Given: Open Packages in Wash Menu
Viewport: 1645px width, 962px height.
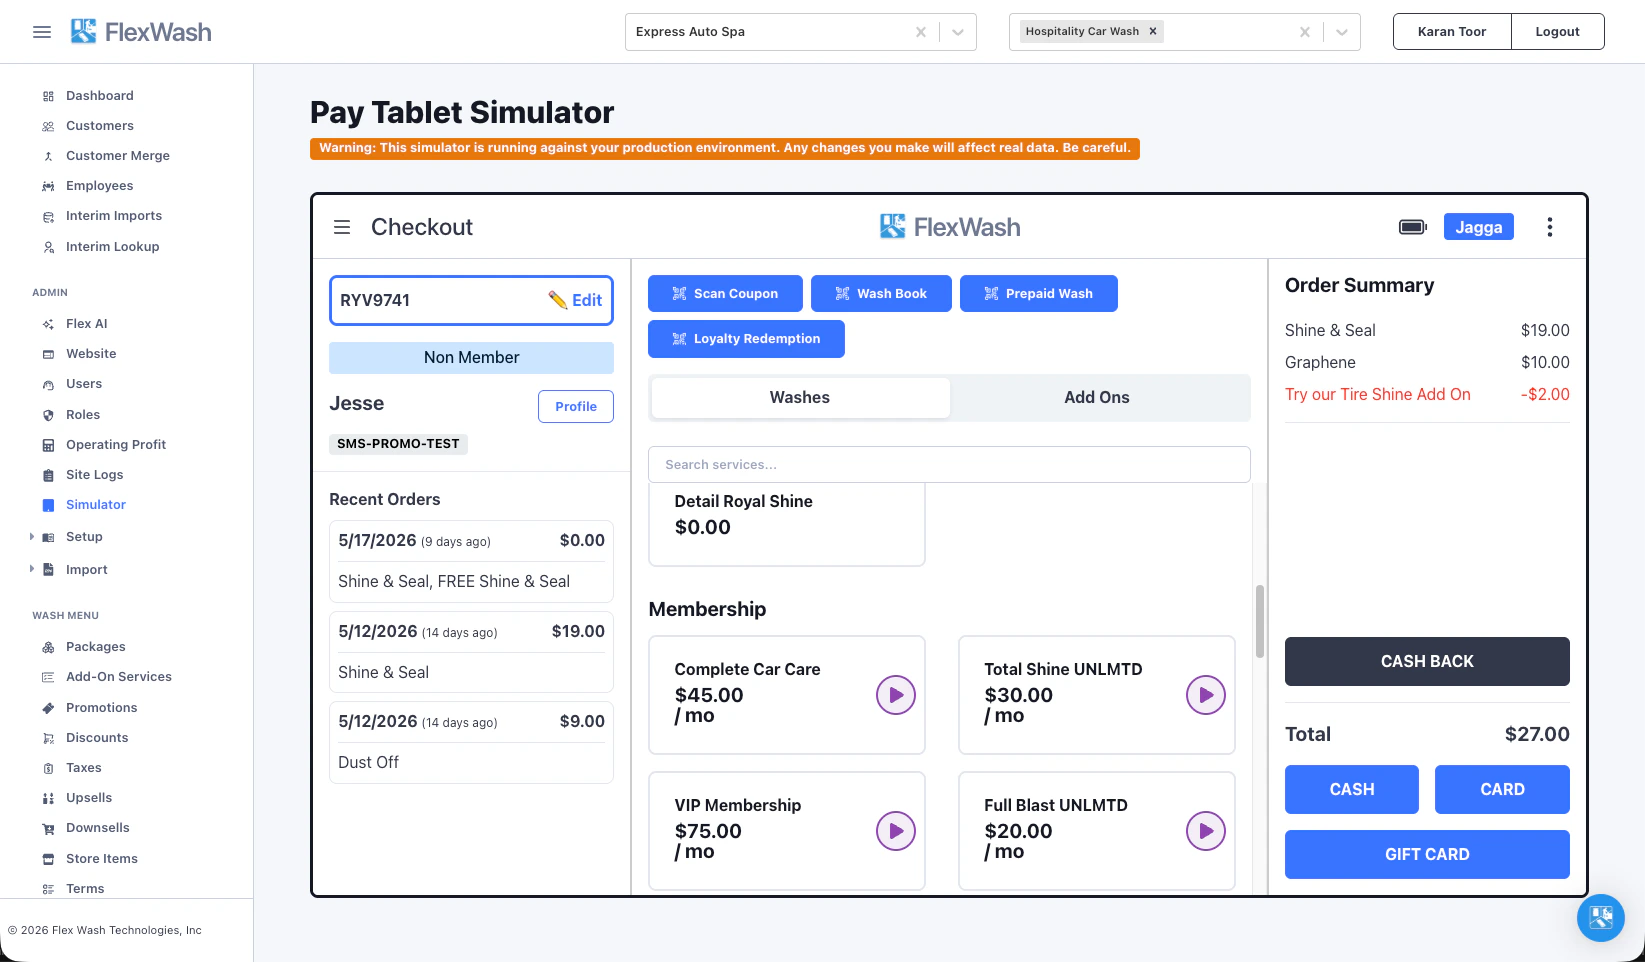Looking at the screenshot, I should point(96,647).
